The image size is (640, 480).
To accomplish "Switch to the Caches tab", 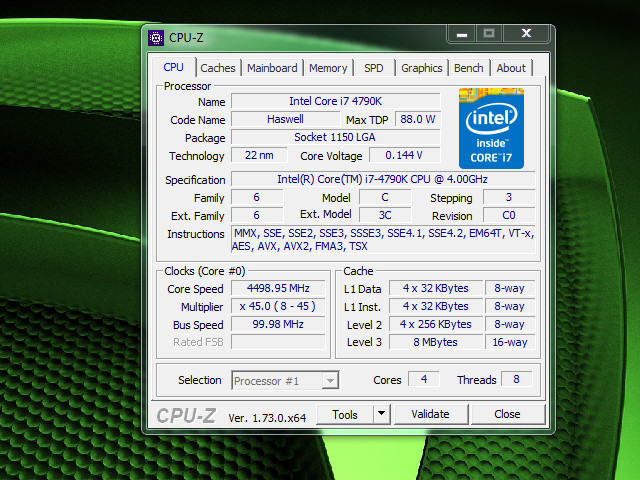I will tap(218, 68).
